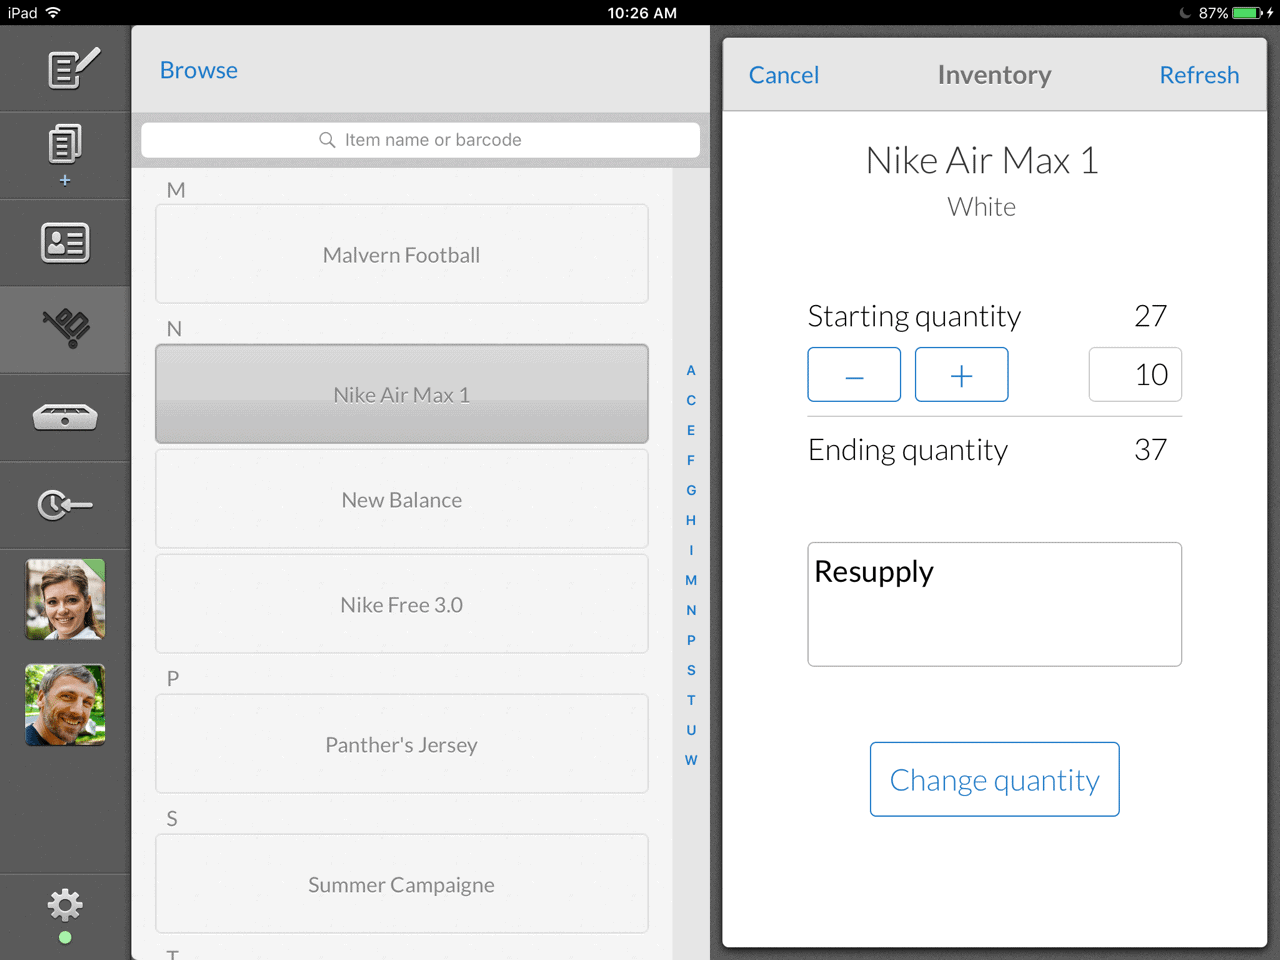Jump to letter F in index

691,460
